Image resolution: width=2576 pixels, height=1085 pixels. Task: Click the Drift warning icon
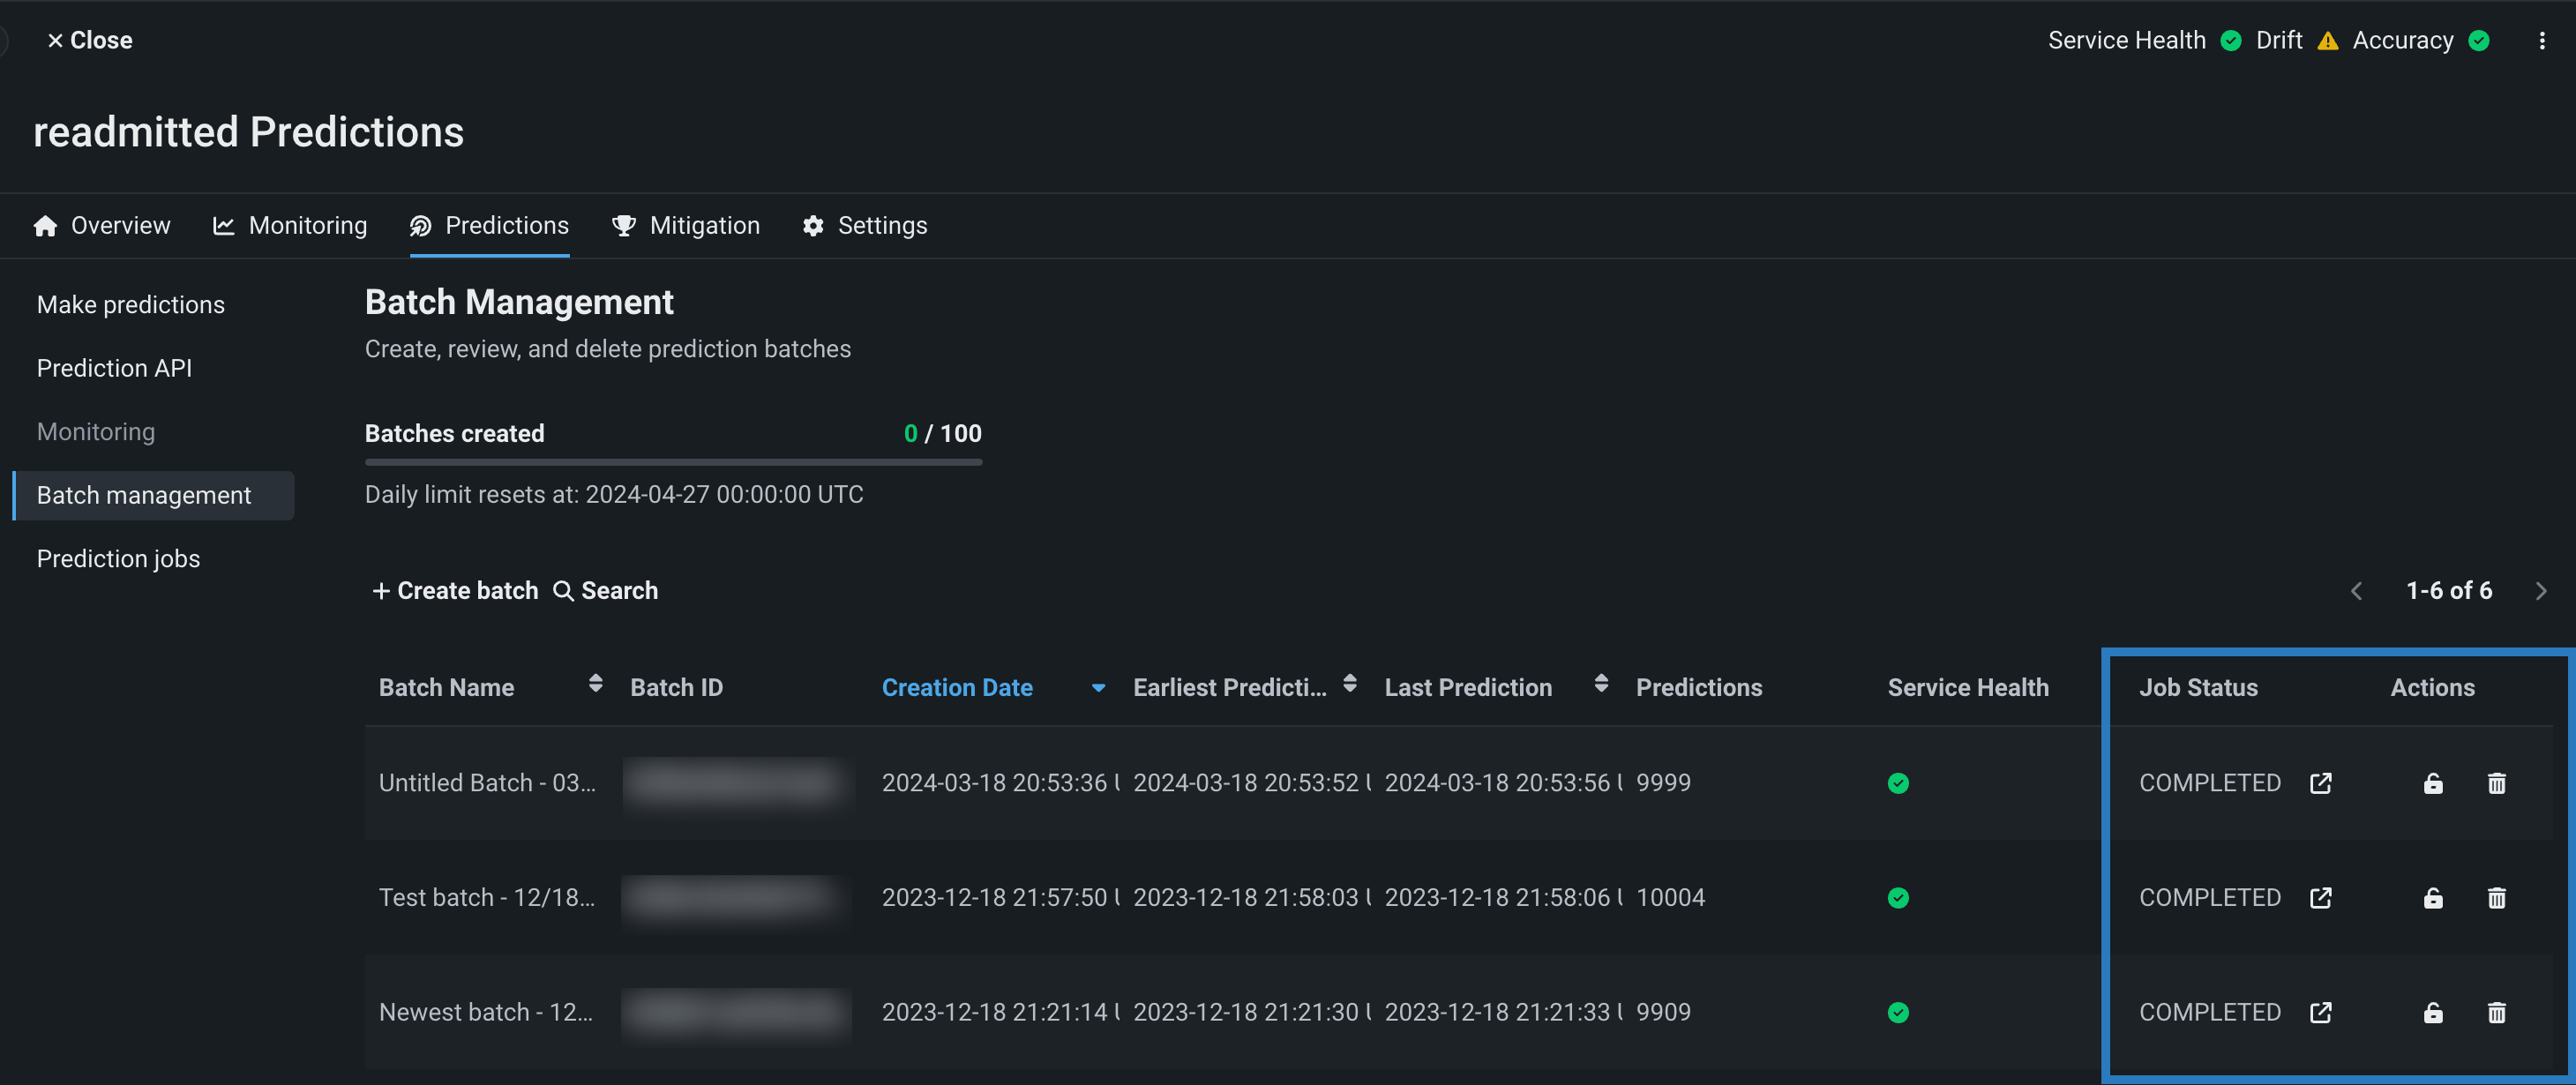[x=2328, y=41]
